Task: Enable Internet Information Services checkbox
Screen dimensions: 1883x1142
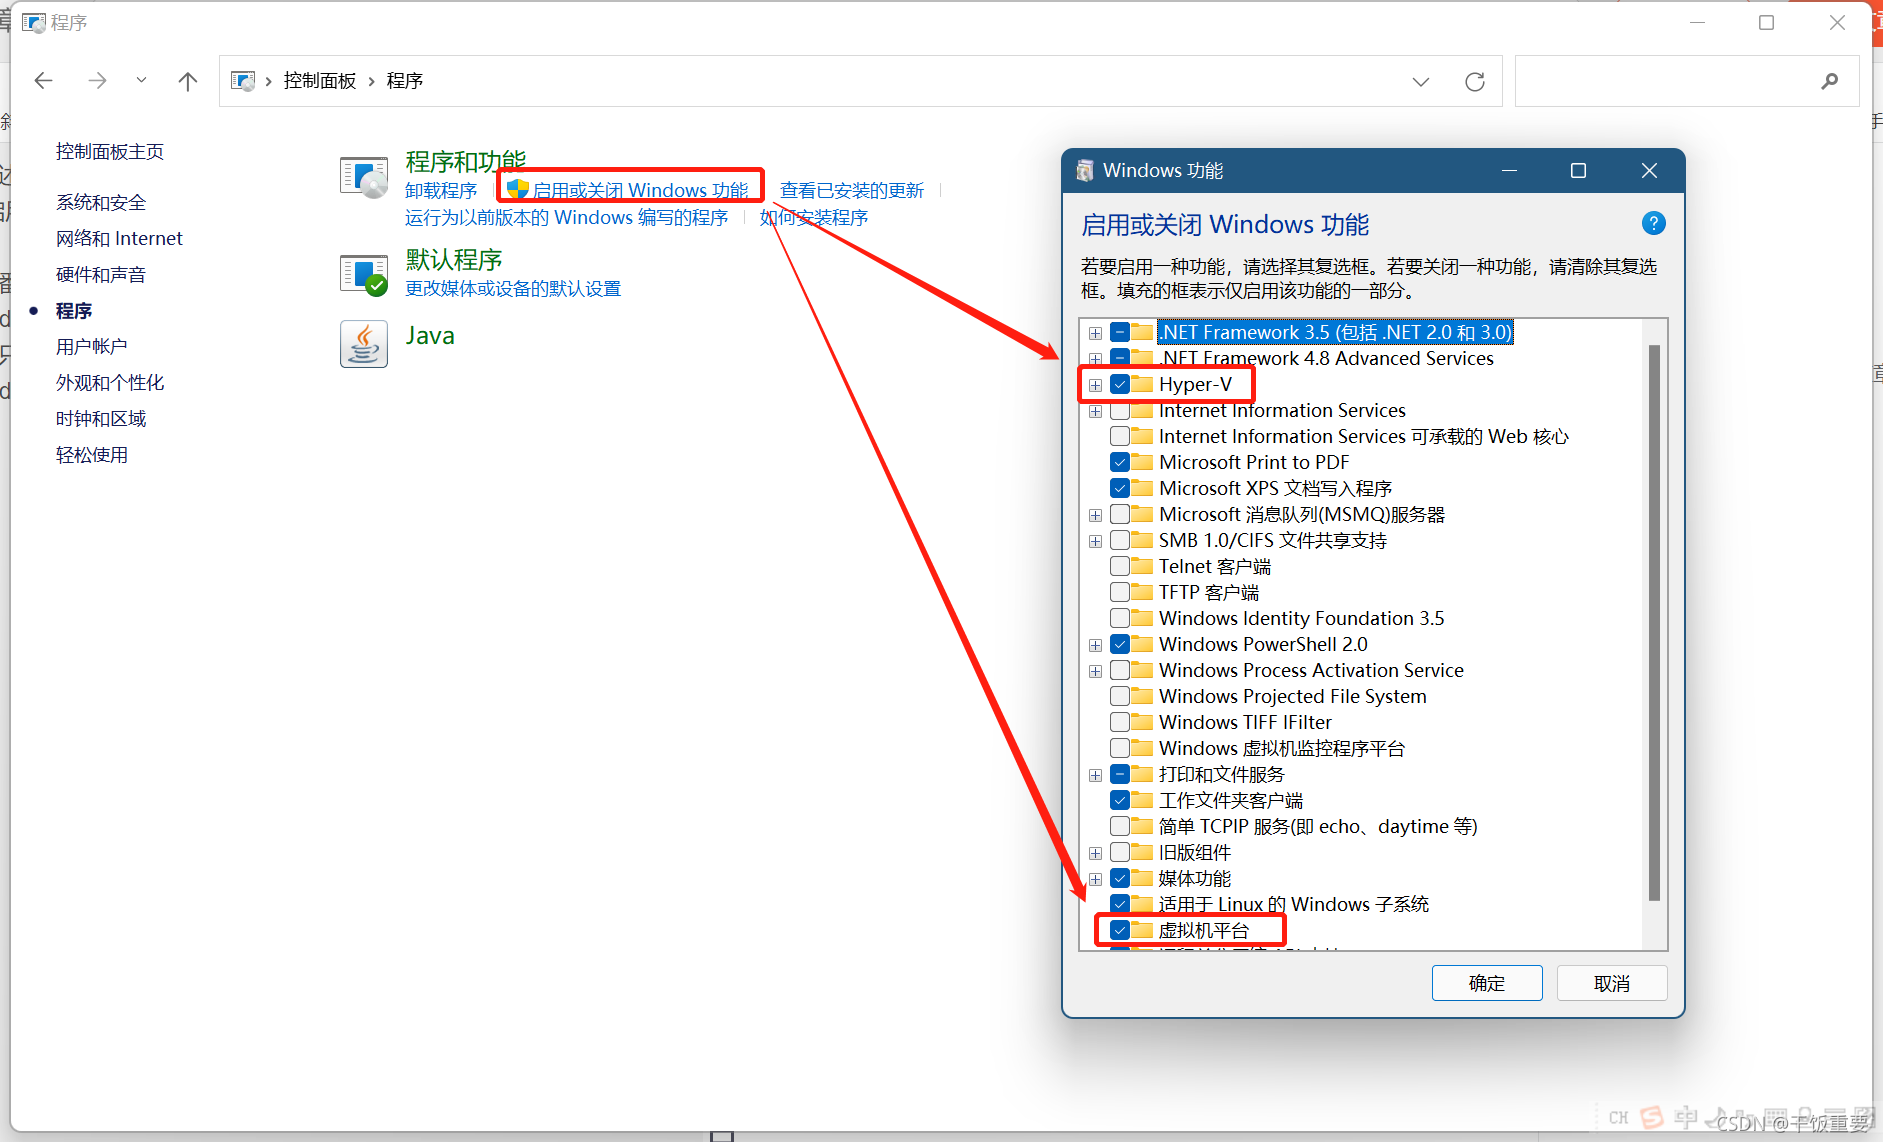Action: click(x=1120, y=410)
